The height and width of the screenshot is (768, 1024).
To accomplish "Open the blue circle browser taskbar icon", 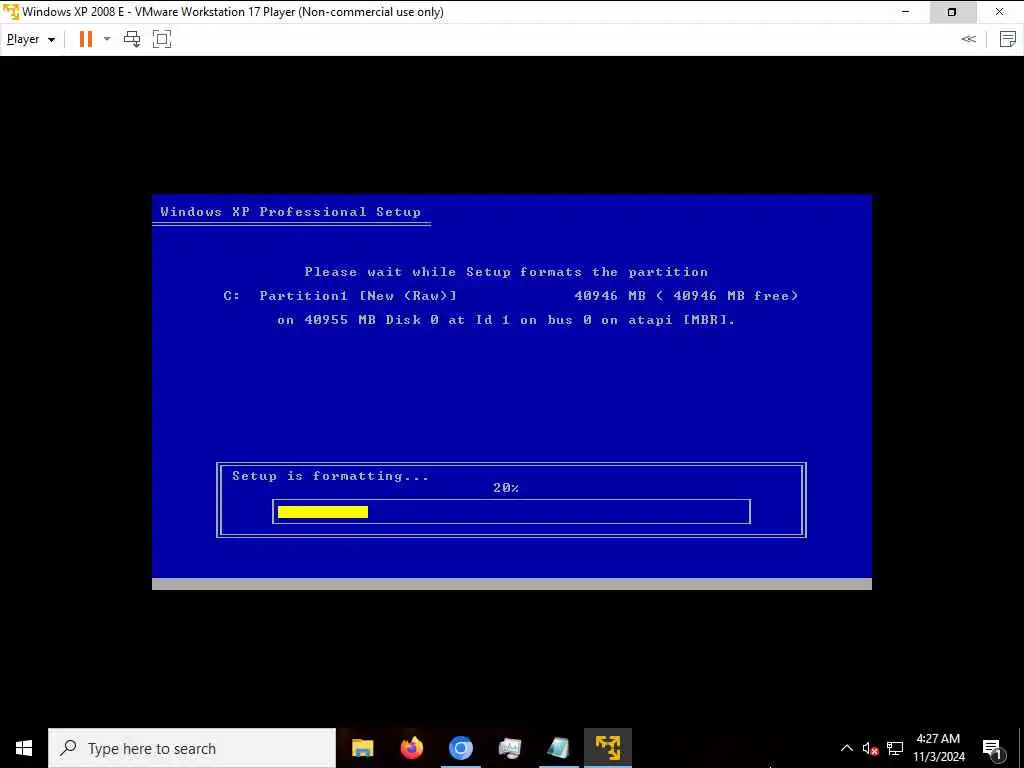I will pos(460,748).
